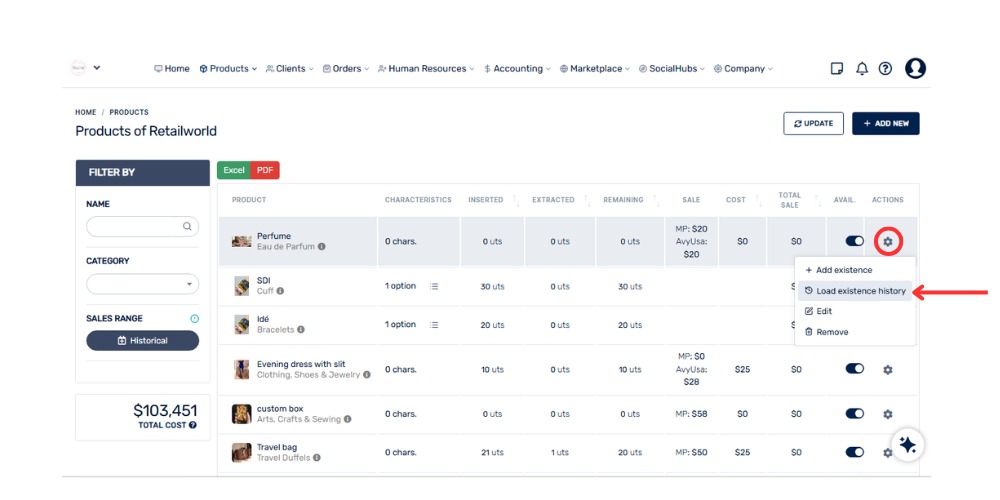Expand the Category dropdown filter
Image resolution: width=1000 pixels, height=500 pixels.
142,284
